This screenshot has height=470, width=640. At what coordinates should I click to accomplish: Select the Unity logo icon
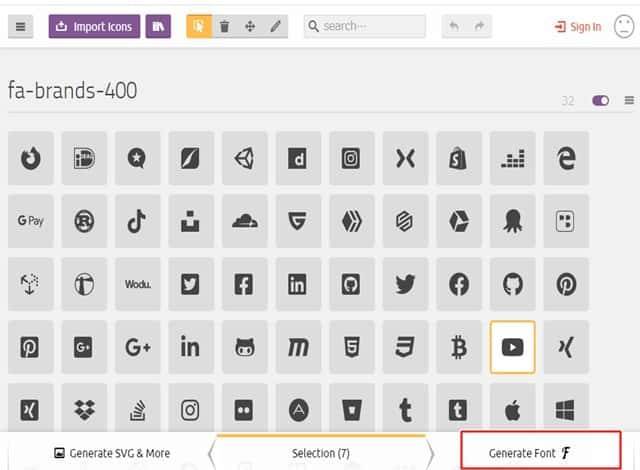(245, 158)
